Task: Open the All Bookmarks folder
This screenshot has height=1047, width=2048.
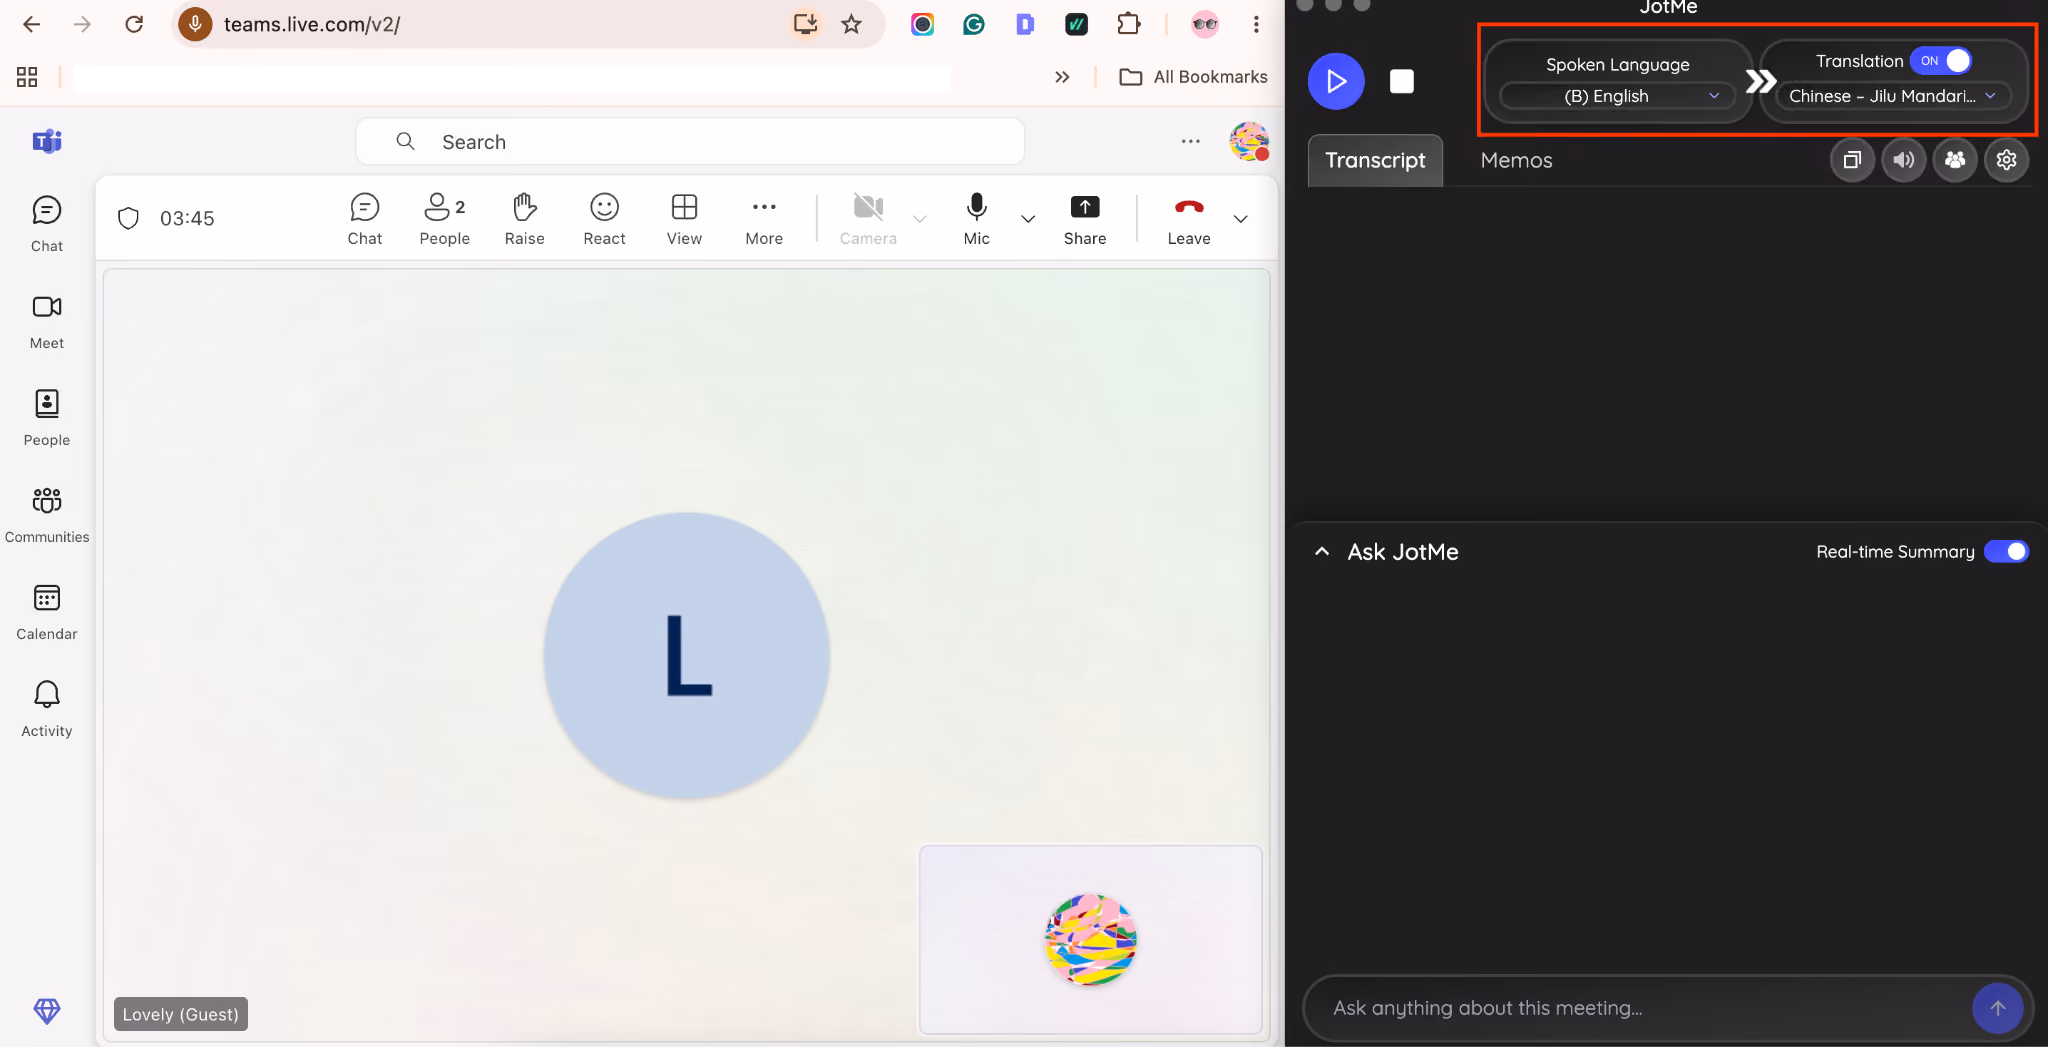Action: [x=1194, y=77]
